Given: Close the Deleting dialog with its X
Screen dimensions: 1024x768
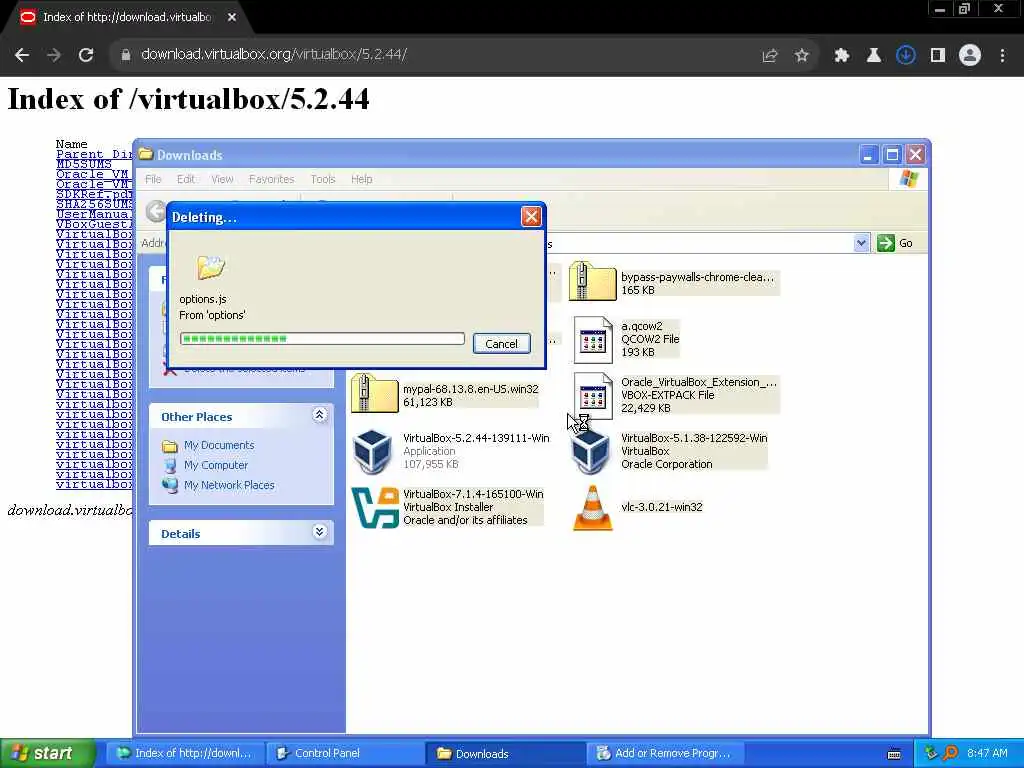Looking at the screenshot, I should point(530,216).
